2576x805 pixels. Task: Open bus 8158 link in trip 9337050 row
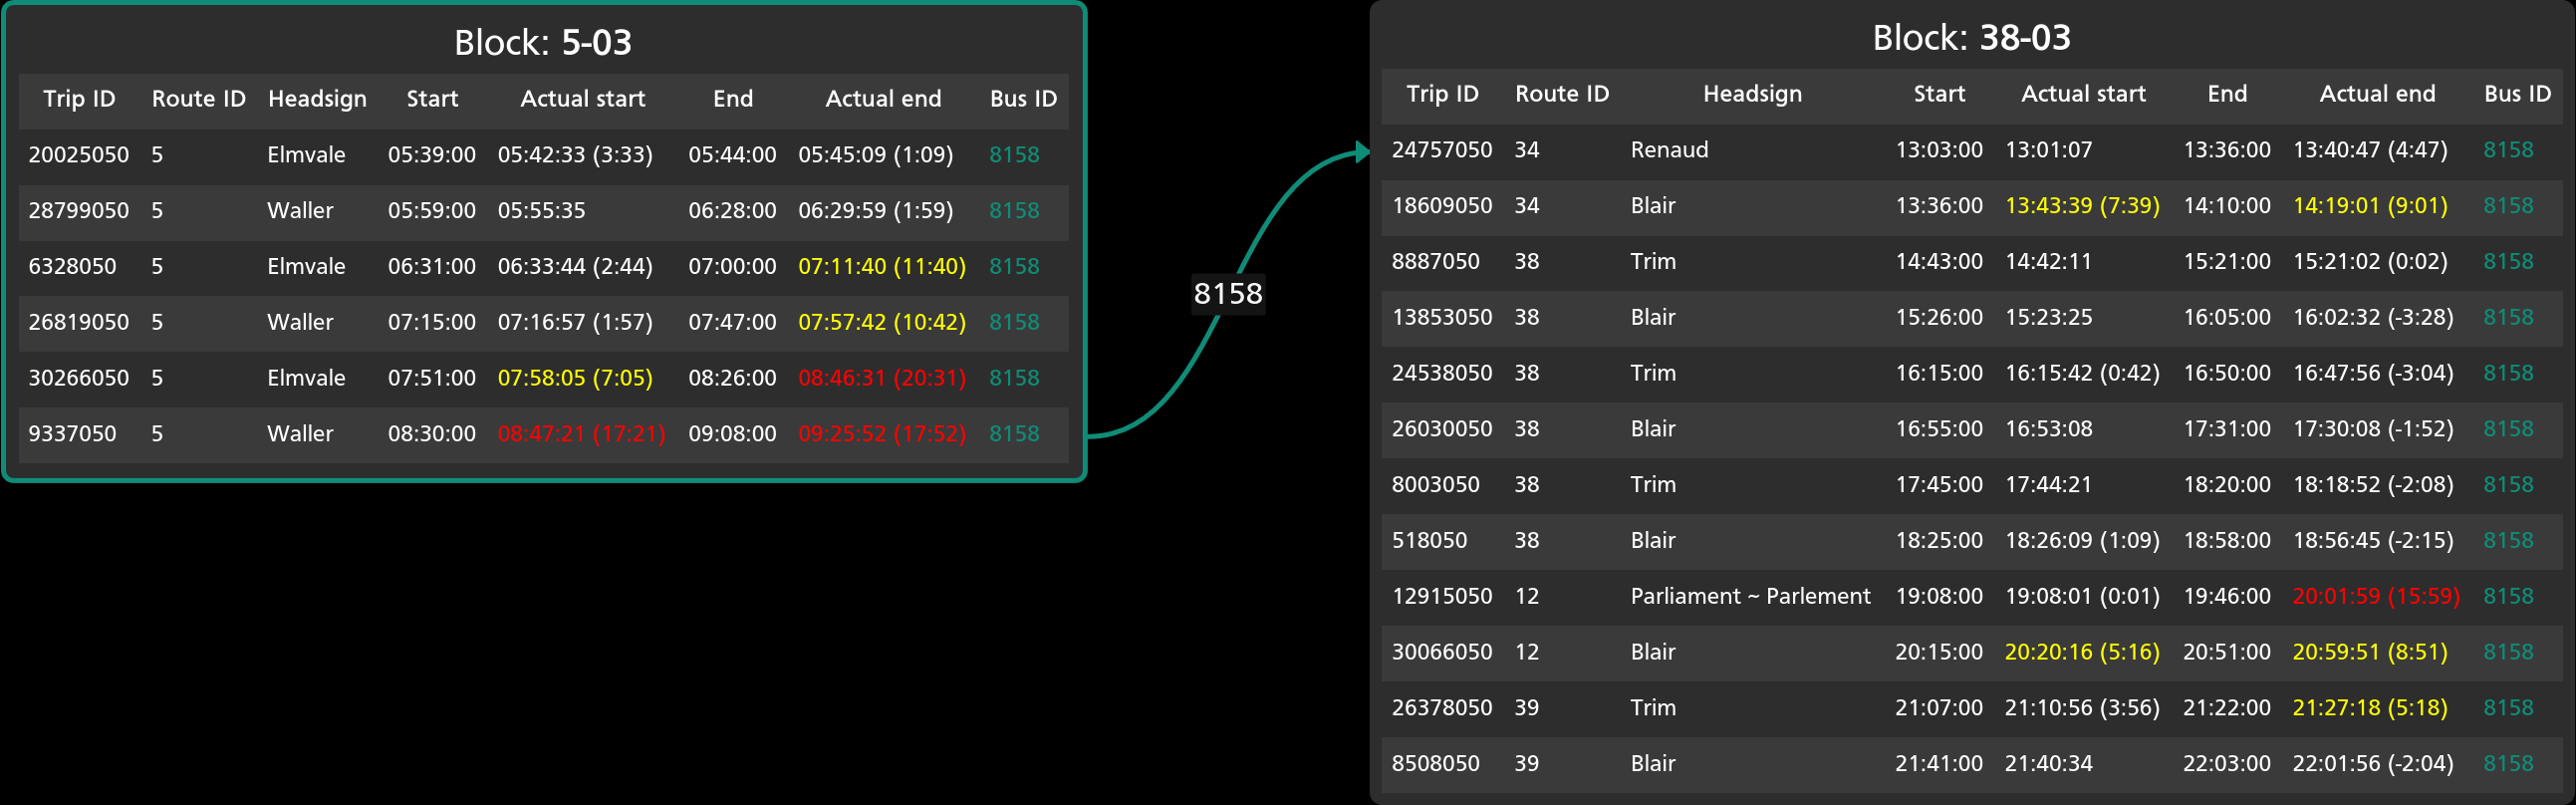(1013, 434)
